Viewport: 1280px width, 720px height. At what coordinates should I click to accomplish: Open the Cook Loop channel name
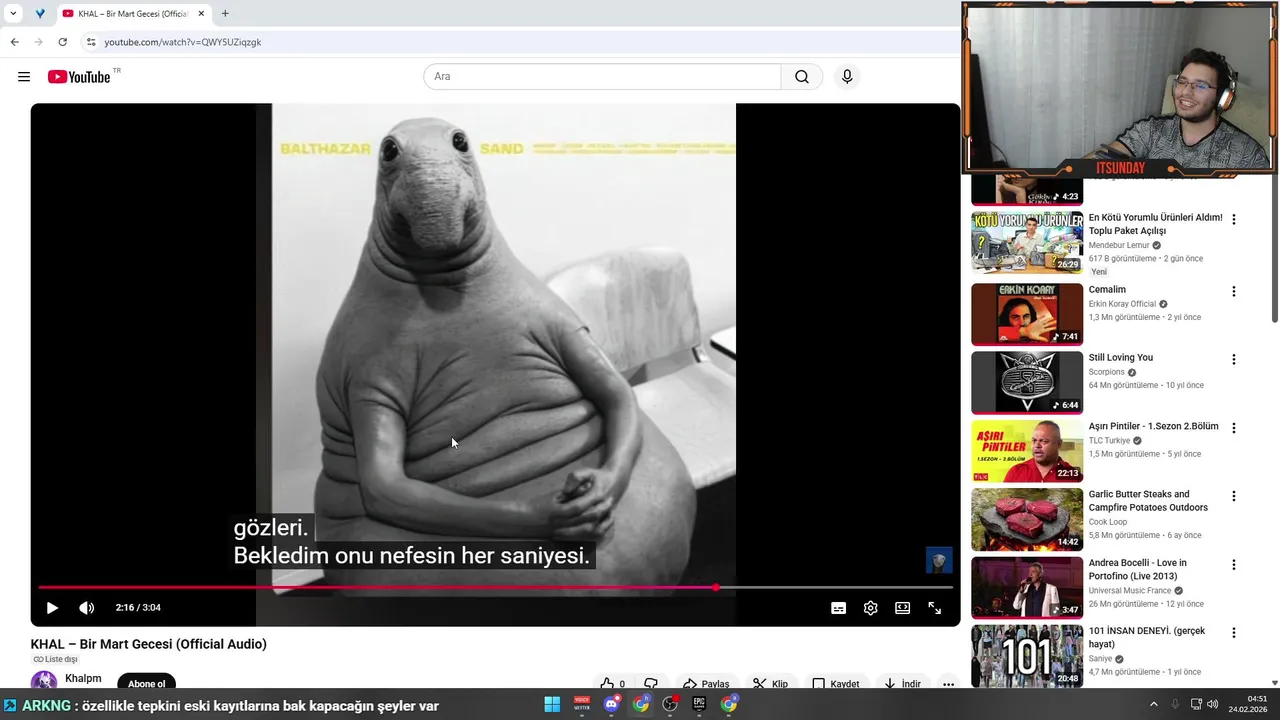tap(1108, 522)
